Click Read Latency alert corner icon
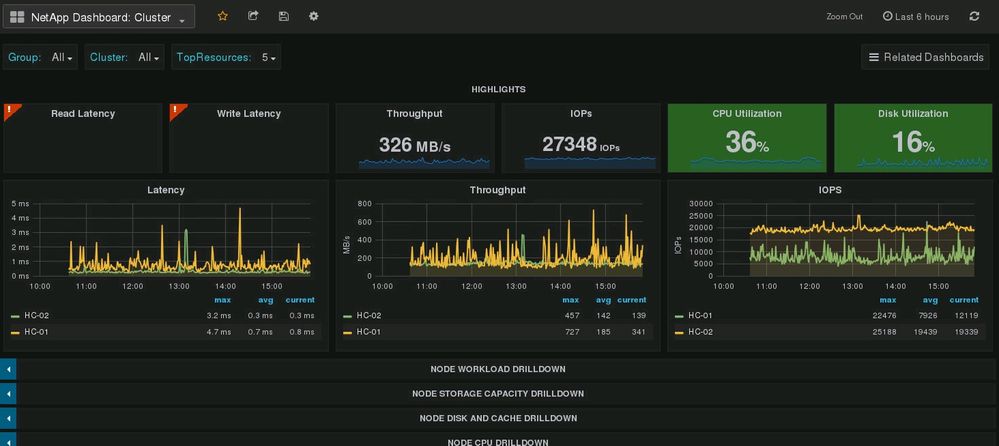Image resolution: width=999 pixels, height=446 pixels. 10,109
